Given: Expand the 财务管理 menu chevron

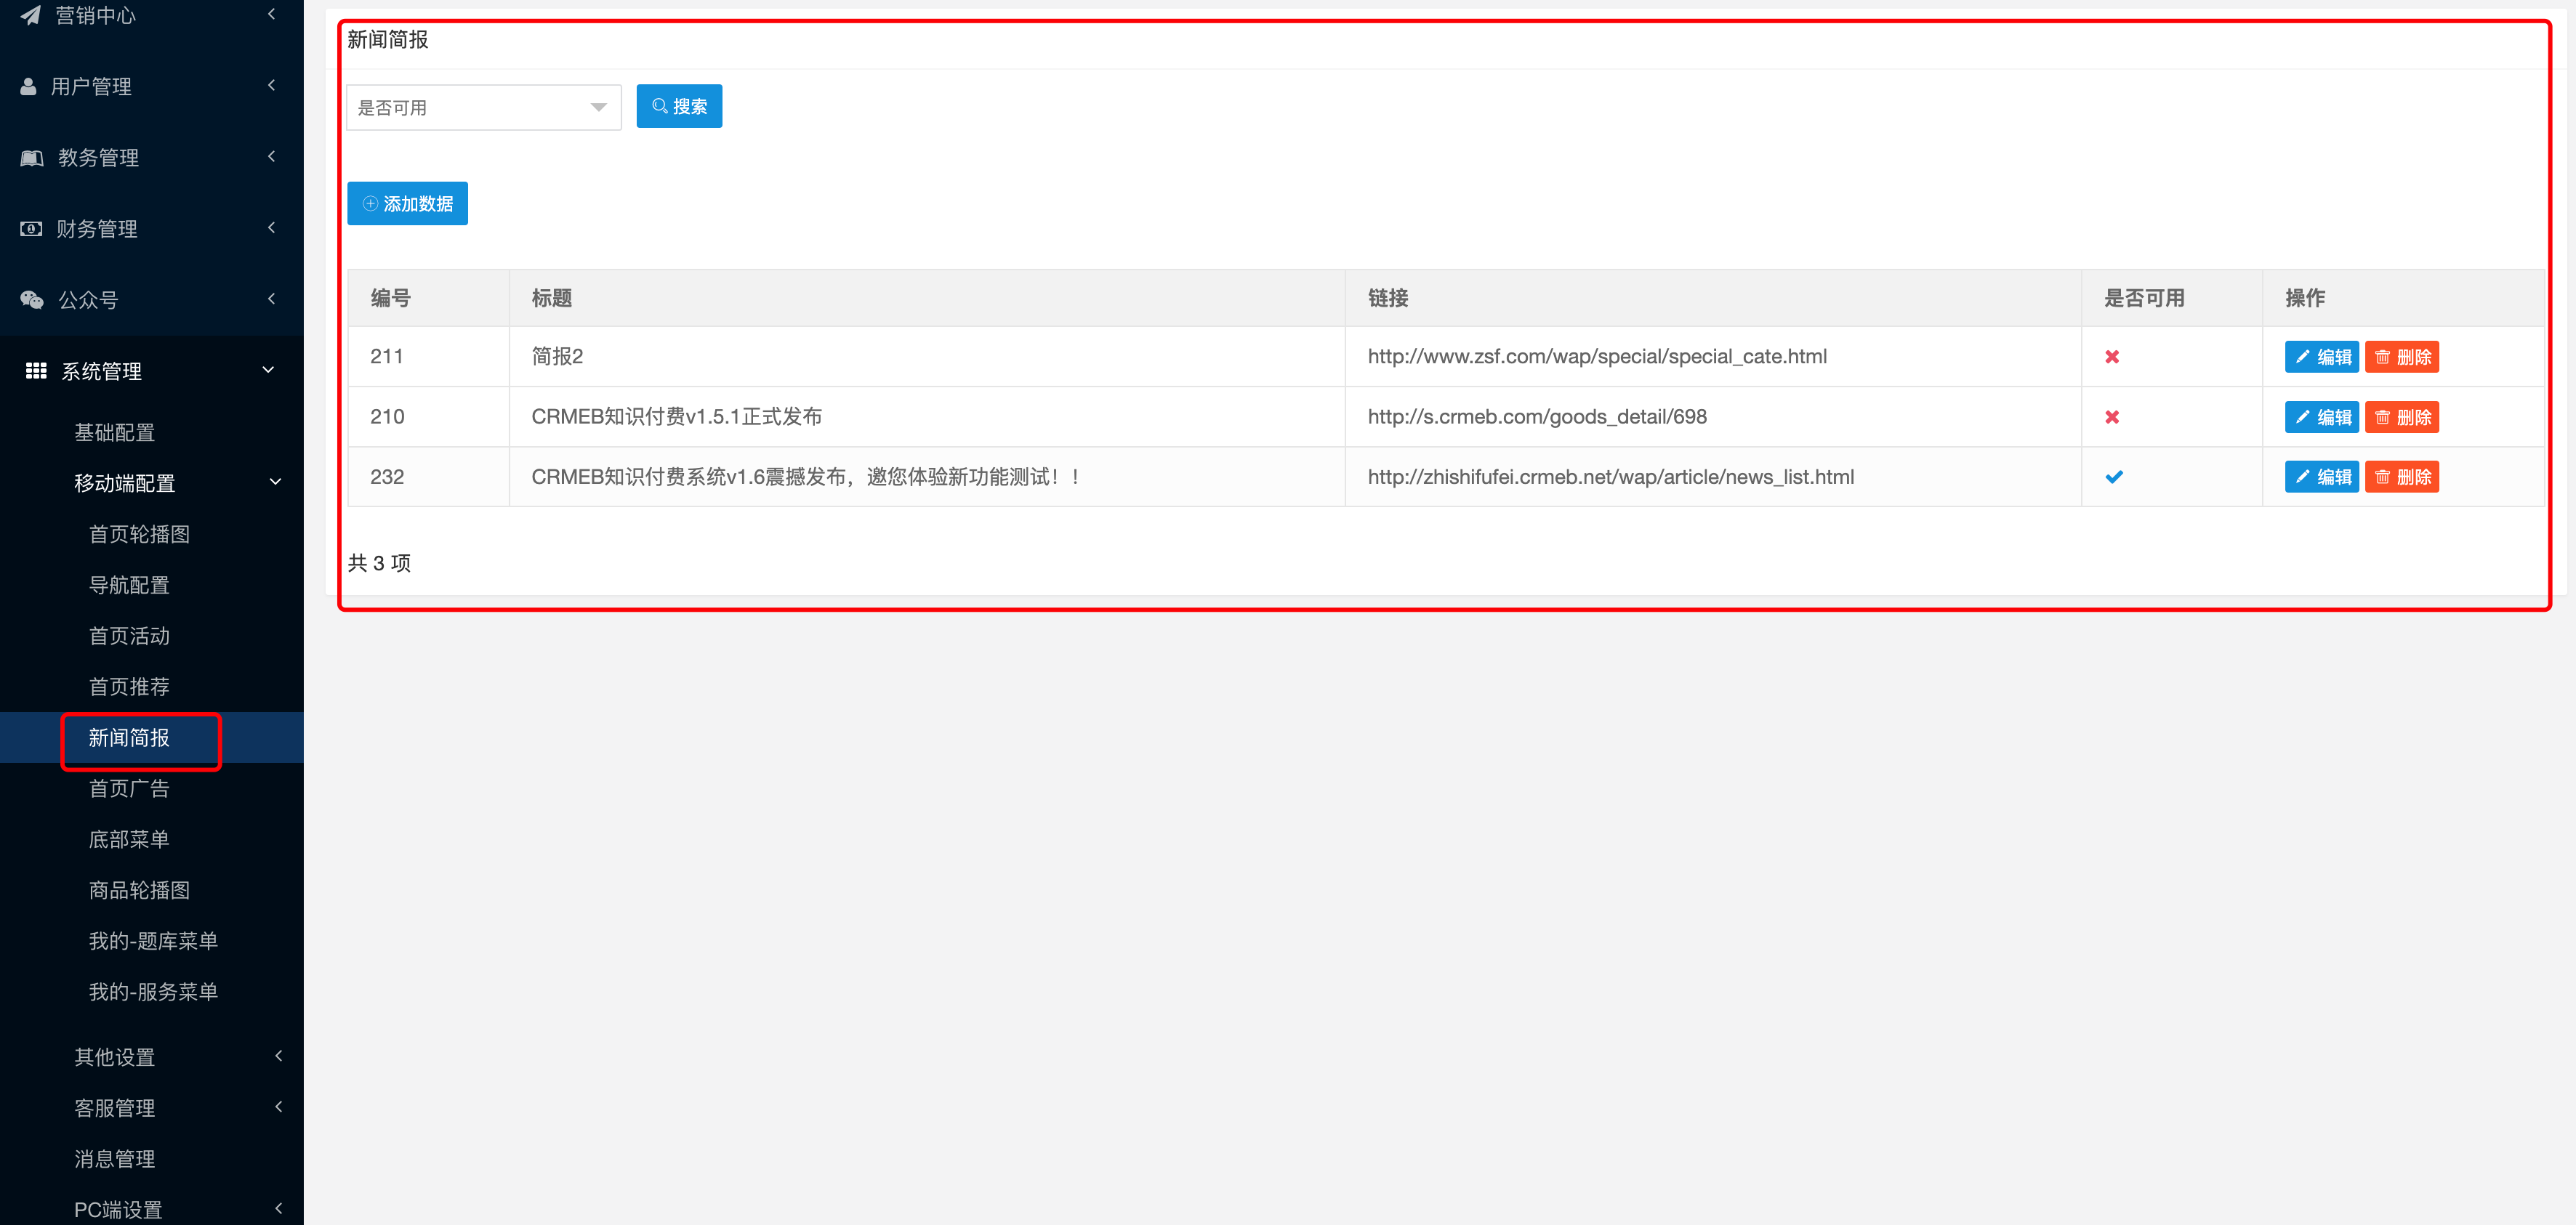Looking at the screenshot, I should [271, 228].
